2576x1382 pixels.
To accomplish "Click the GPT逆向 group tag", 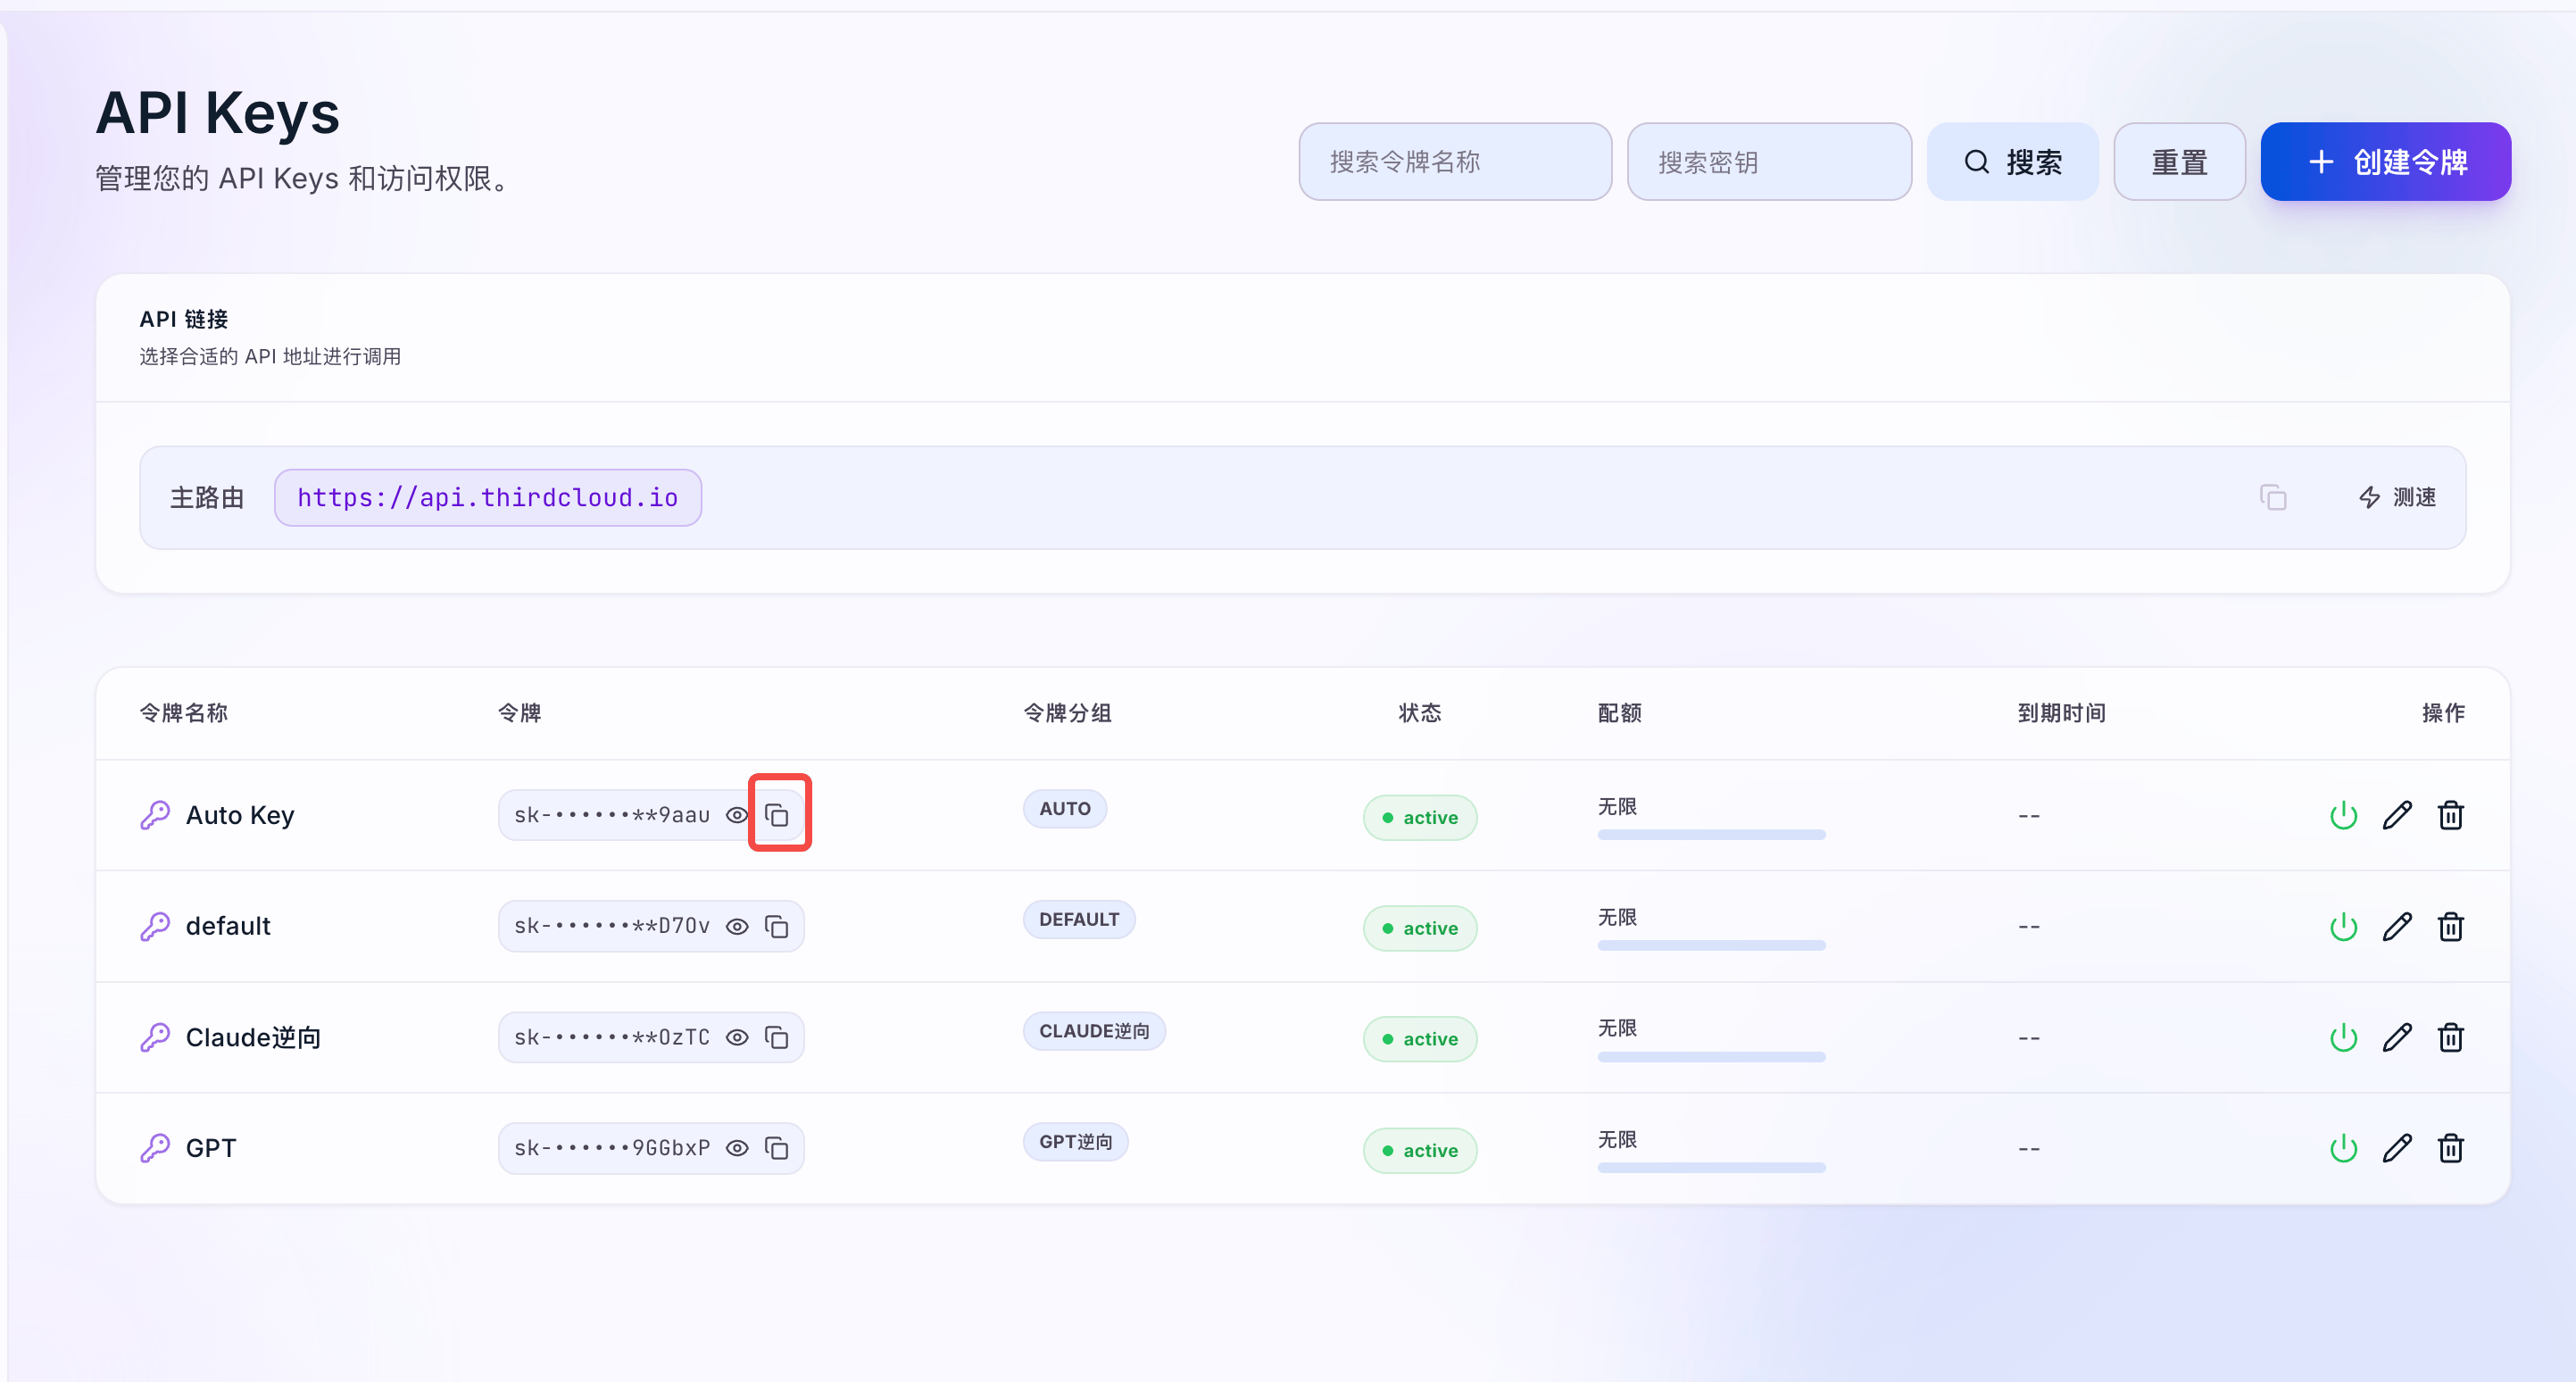I will 1075,1142.
